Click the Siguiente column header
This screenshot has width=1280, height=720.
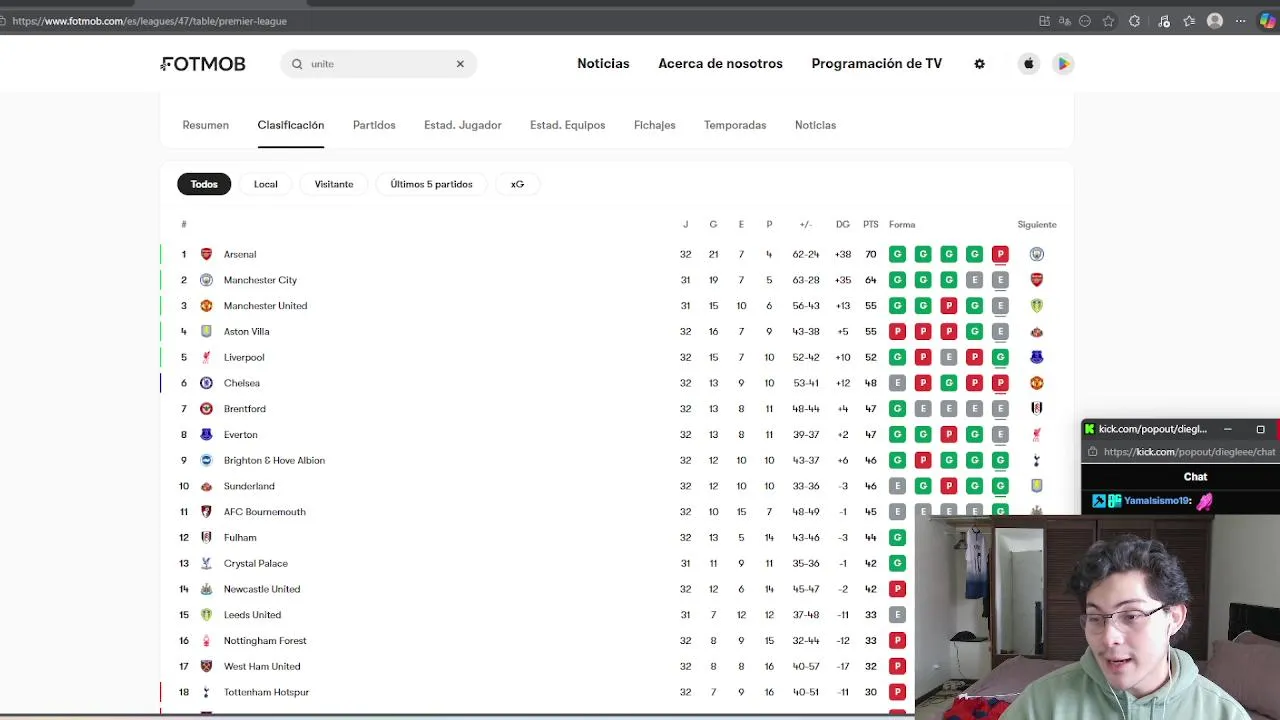(x=1037, y=225)
